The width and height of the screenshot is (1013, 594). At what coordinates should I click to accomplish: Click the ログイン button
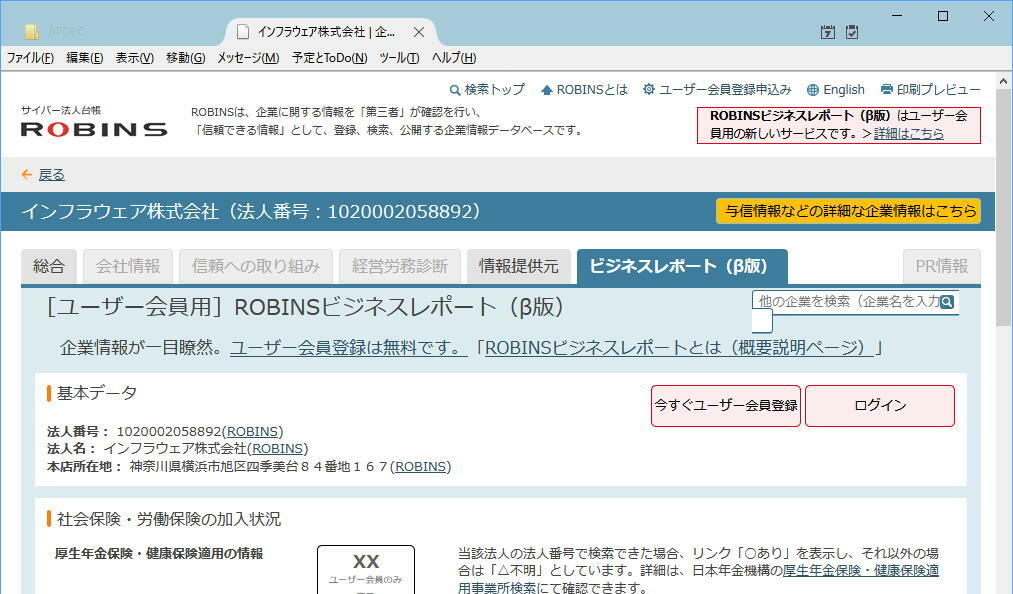880,406
